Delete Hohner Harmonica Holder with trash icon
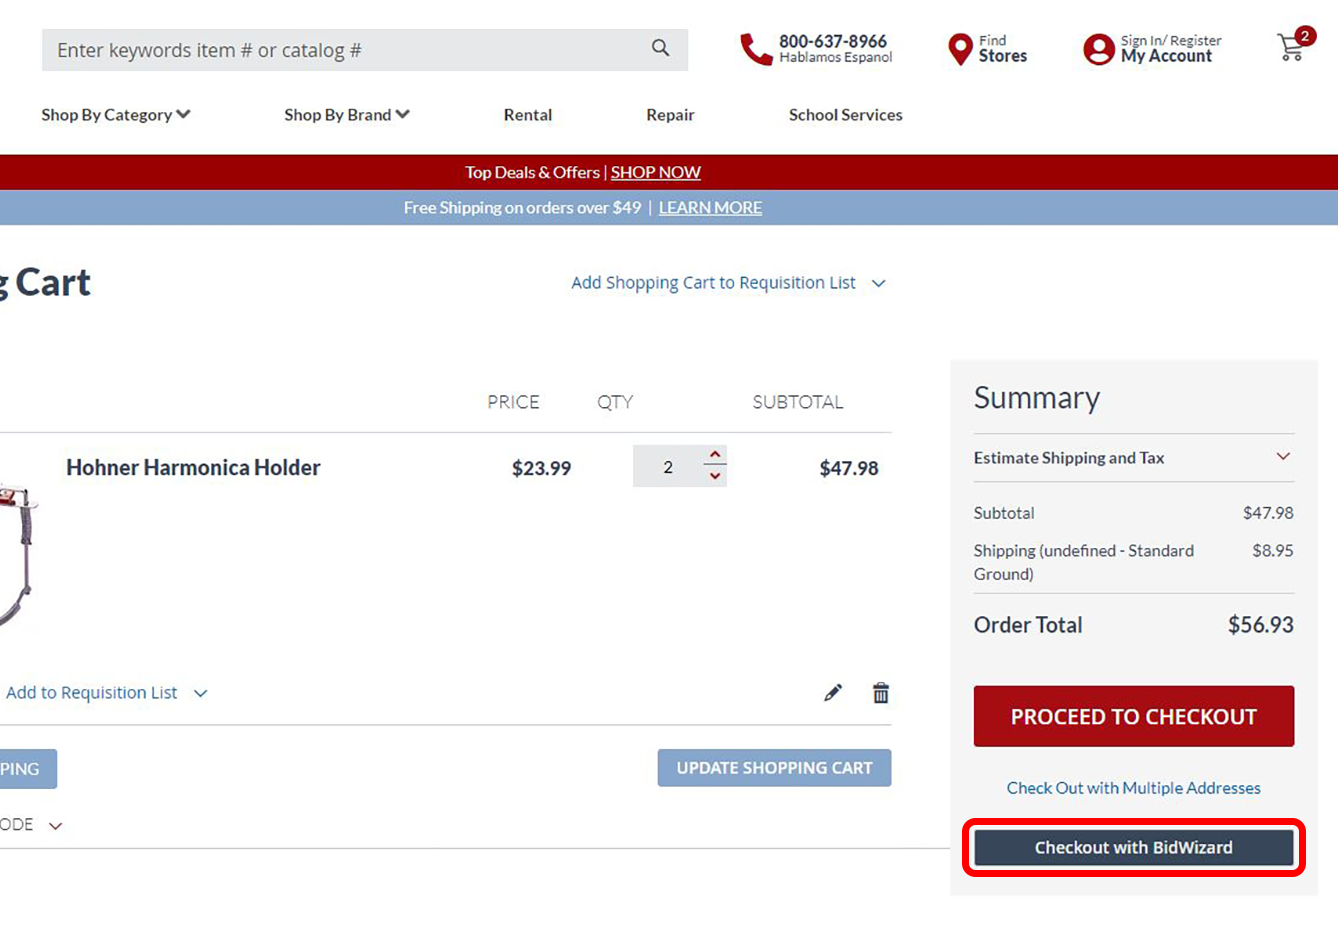 (880, 693)
